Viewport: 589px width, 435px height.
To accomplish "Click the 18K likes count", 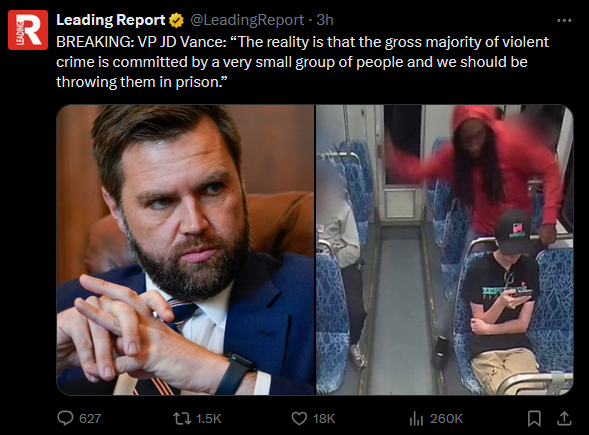I will [x=324, y=418].
